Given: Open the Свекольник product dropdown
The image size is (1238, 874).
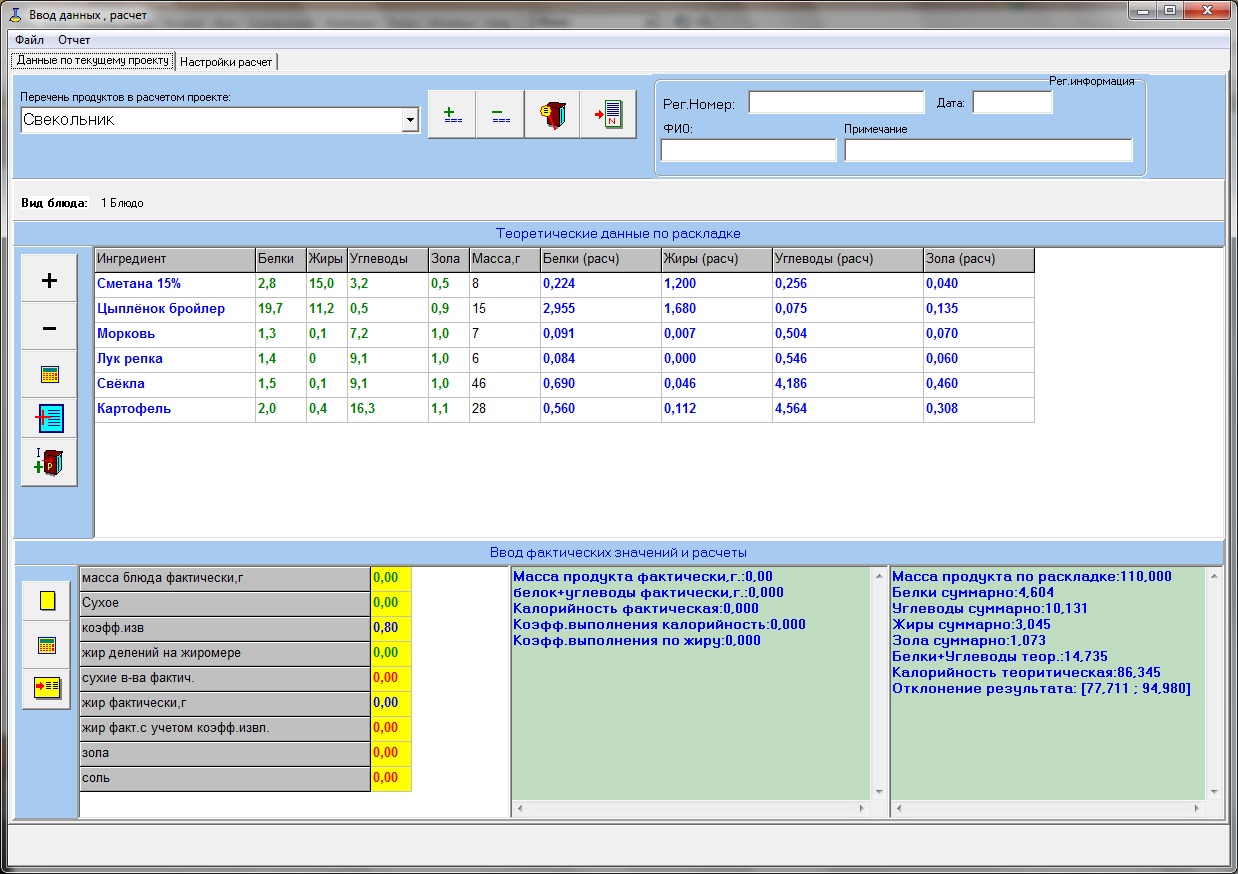Looking at the screenshot, I should (x=410, y=120).
